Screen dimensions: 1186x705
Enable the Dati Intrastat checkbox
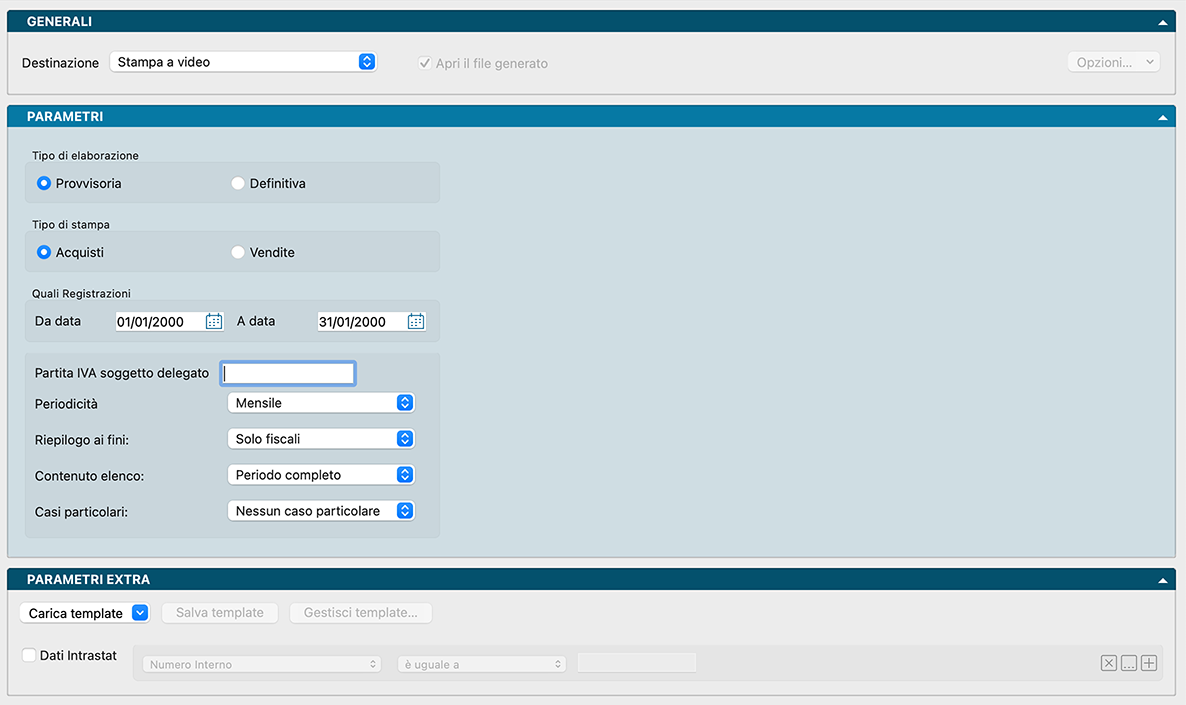29,656
